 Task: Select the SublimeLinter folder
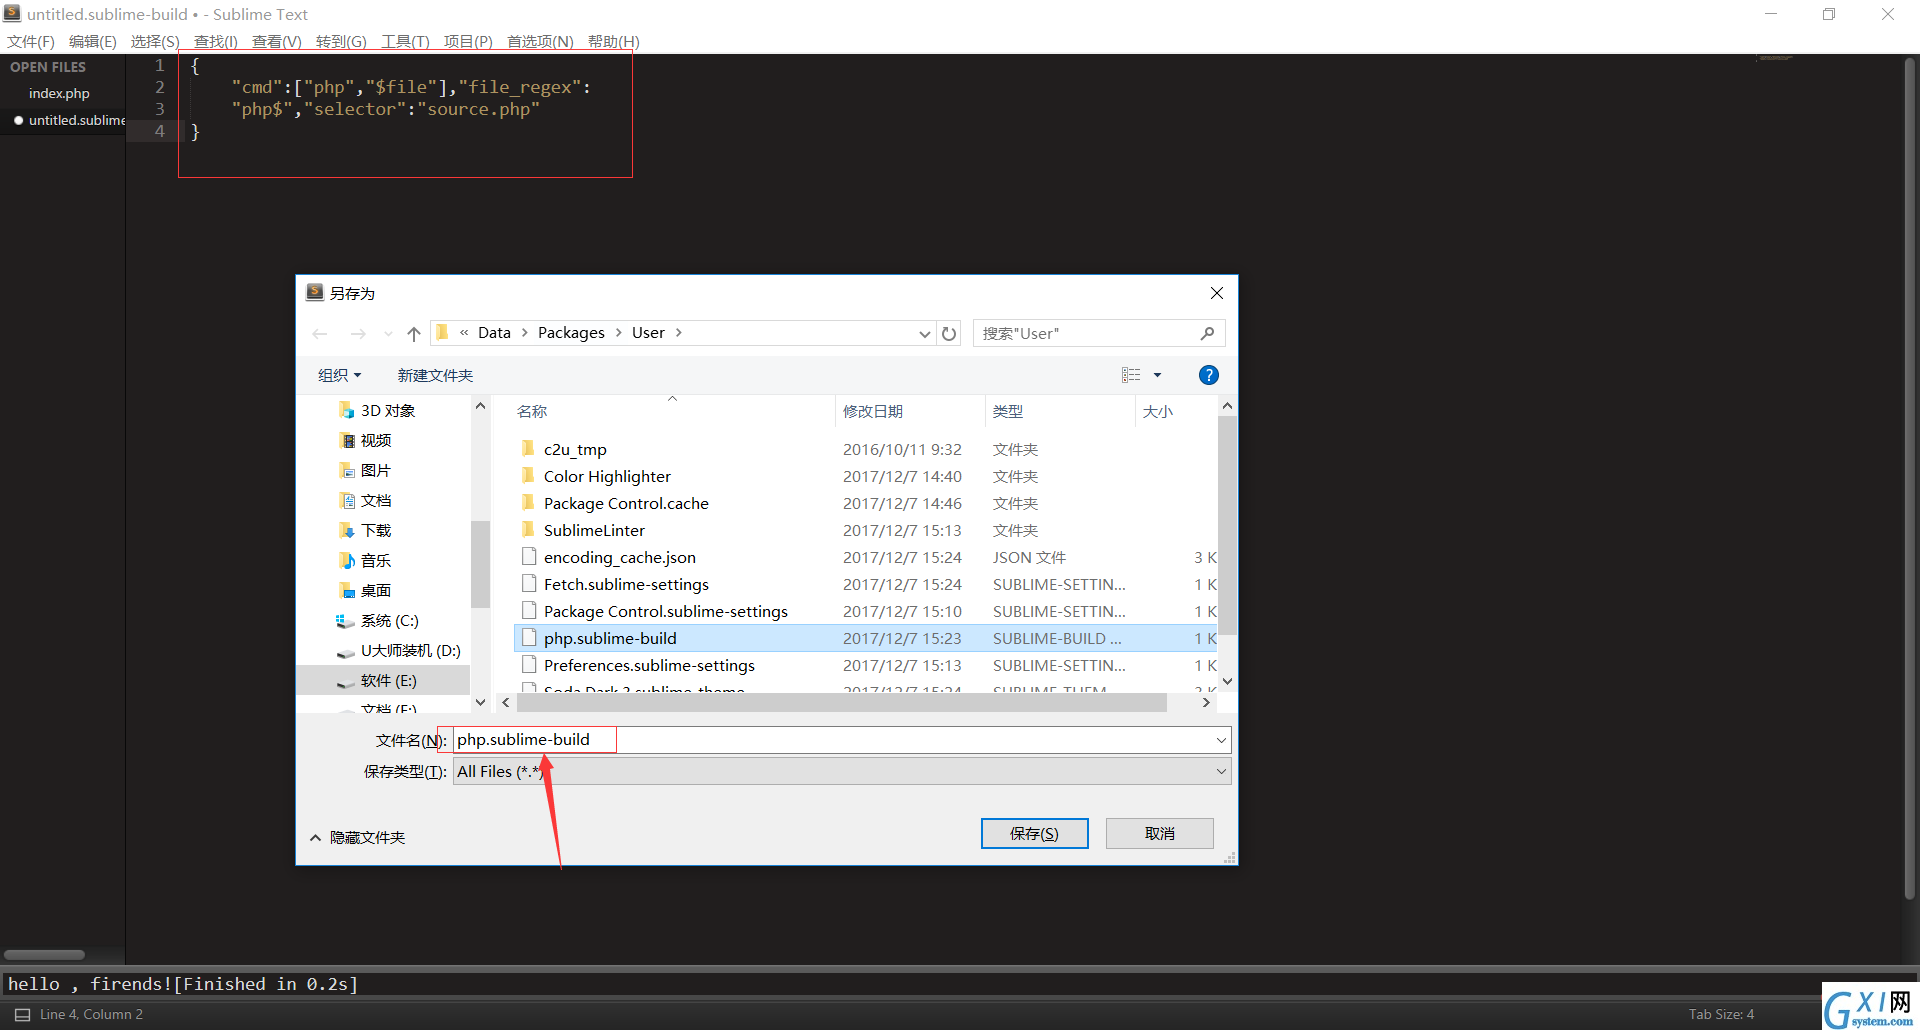pyautogui.click(x=594, y=531)
